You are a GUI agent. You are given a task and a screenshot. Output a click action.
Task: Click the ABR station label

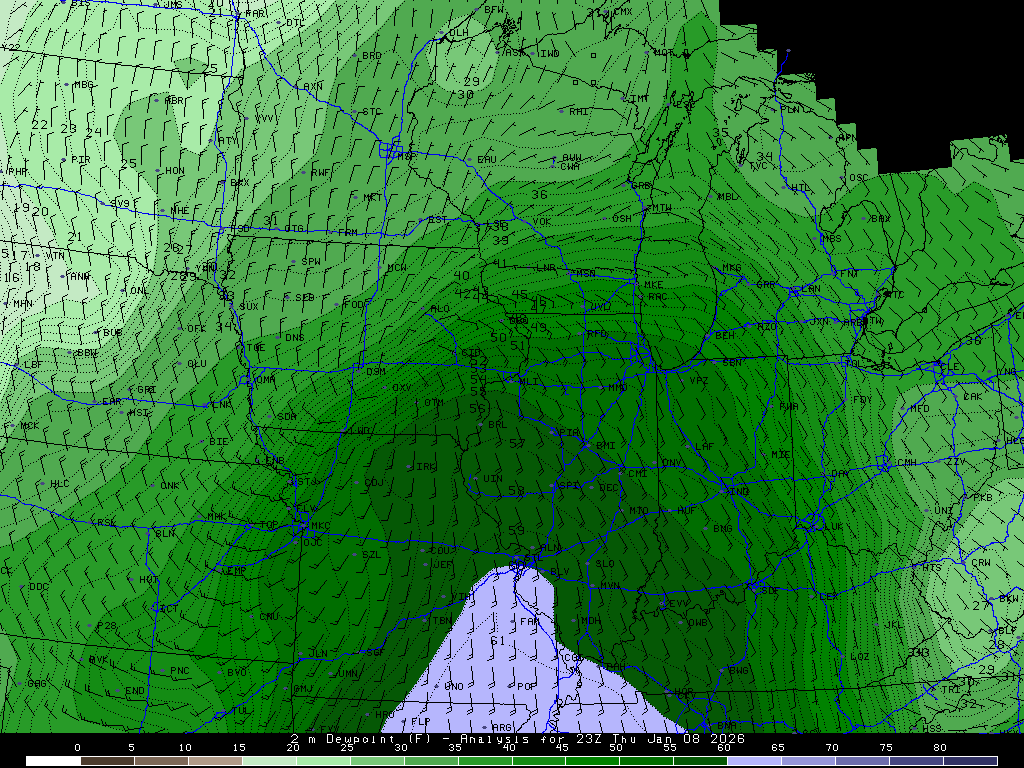[174, 100]
